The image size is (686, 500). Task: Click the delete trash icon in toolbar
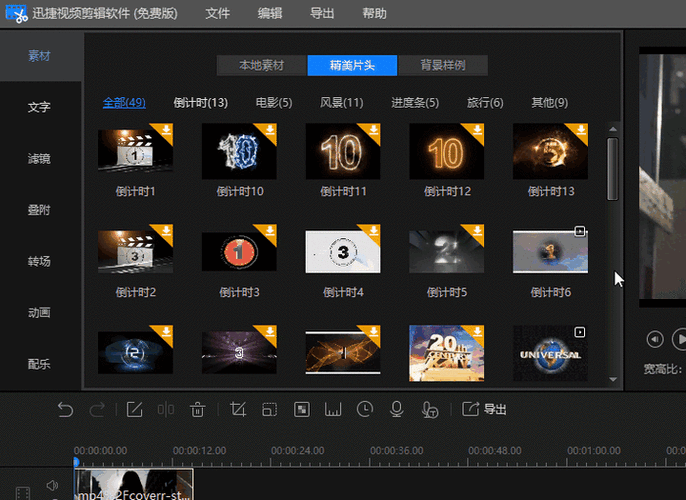(x=198, y=409)
